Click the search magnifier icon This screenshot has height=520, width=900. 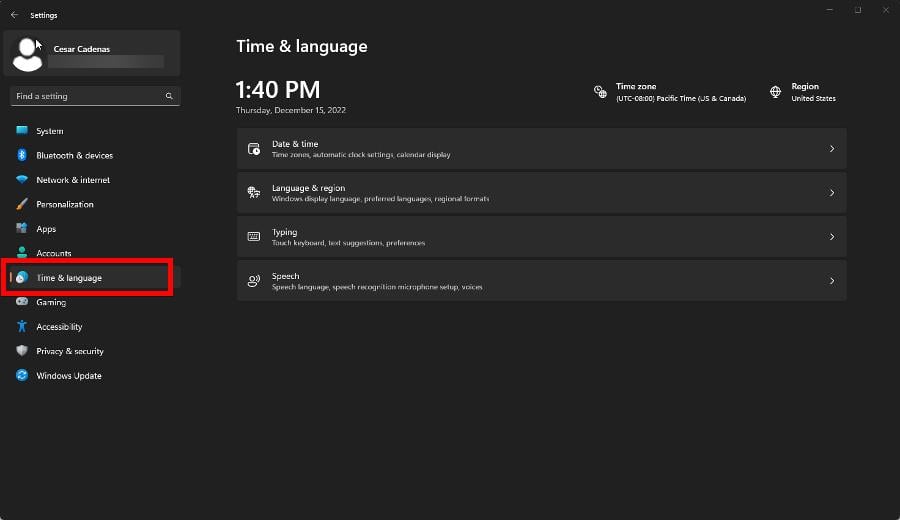pyautogui.click(x=169, y=96)
